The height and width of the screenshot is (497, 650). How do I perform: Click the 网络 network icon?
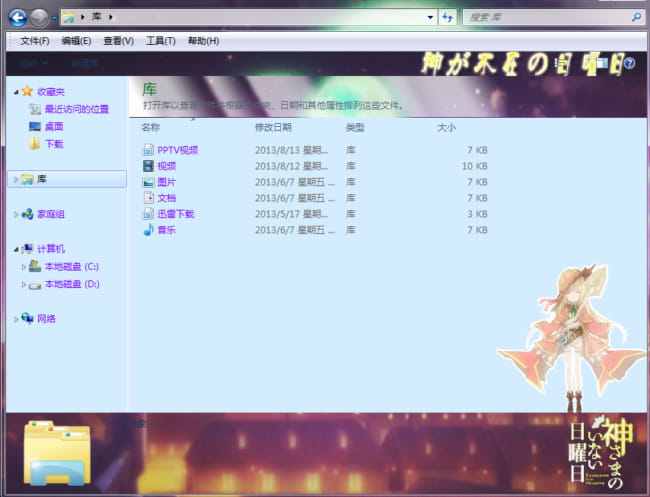click(27, 318)
